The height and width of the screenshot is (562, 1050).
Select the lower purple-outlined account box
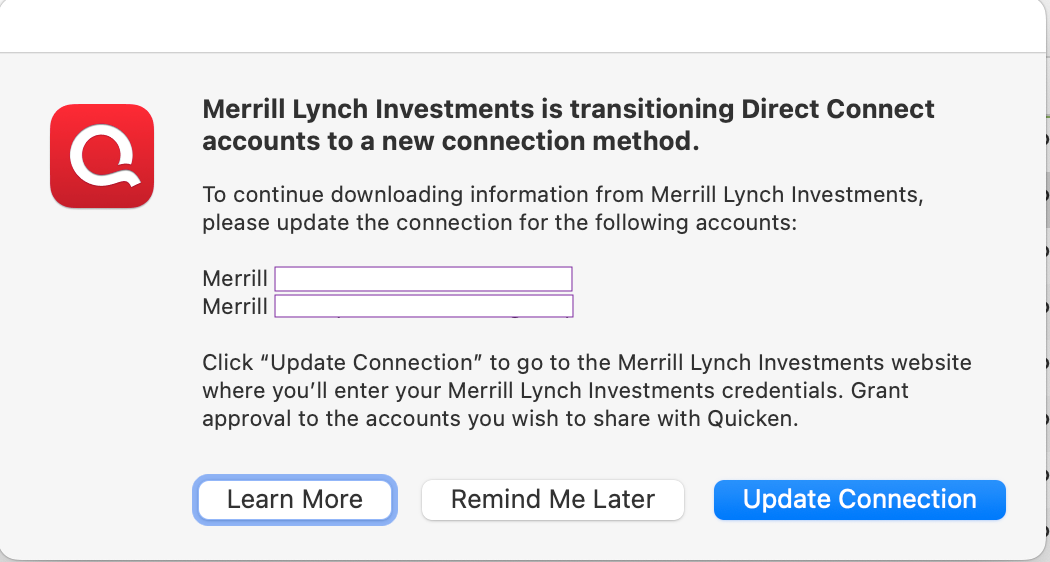[x=423, y=305]
